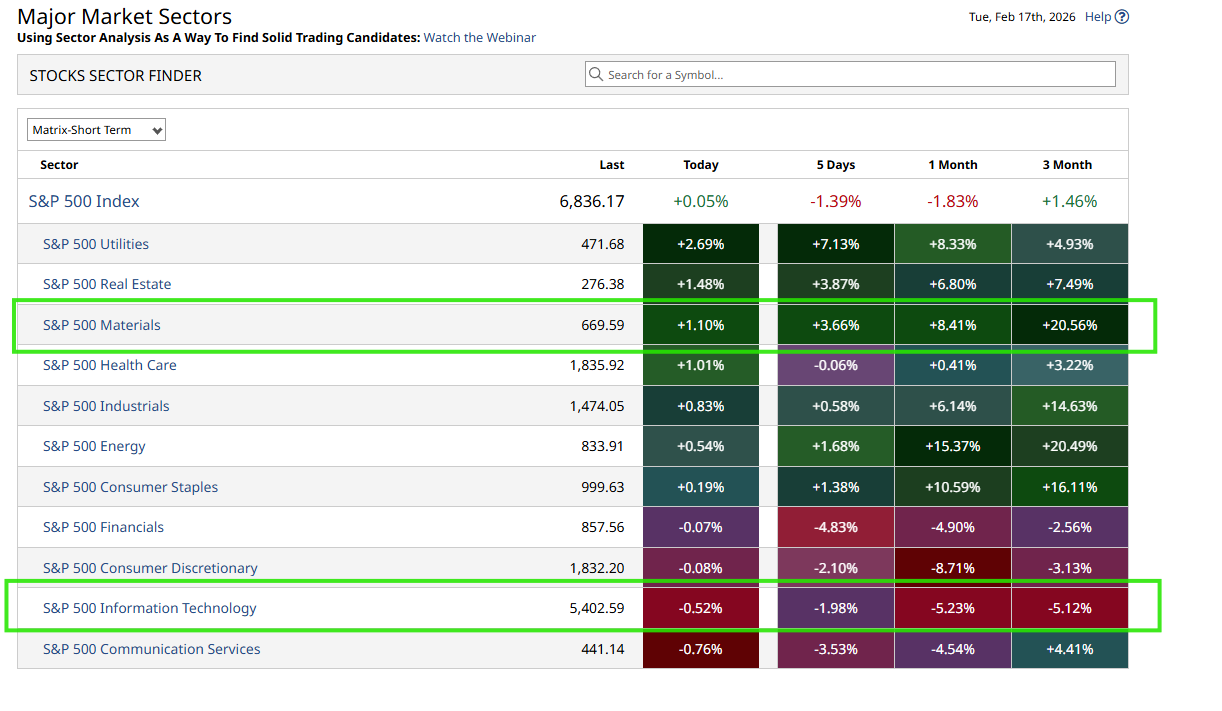View S&P 500 Communication Services sector

coord(151,649)
